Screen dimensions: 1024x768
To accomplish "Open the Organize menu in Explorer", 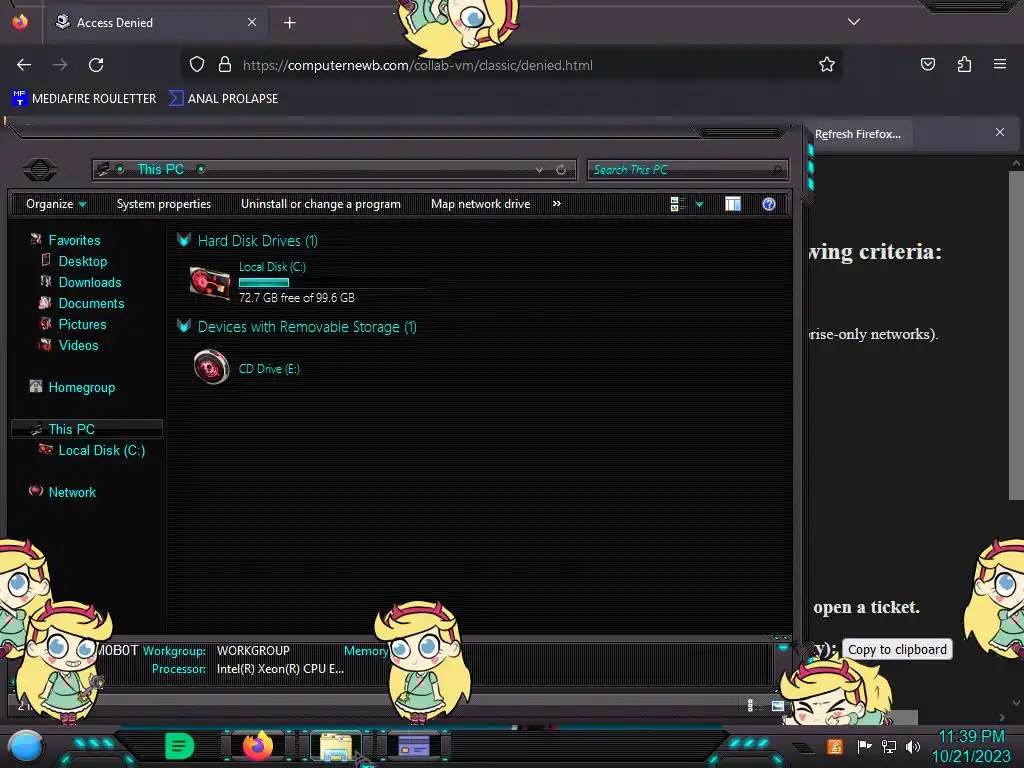I will pos(56,204).
